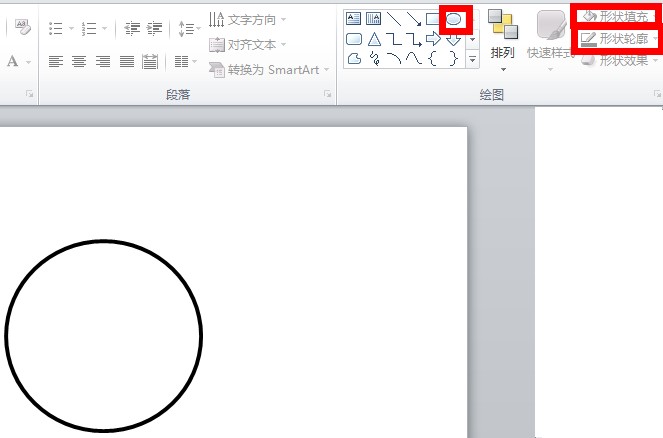Toggle distributed text alignment
Screen dimensions: 663x438
150,61
